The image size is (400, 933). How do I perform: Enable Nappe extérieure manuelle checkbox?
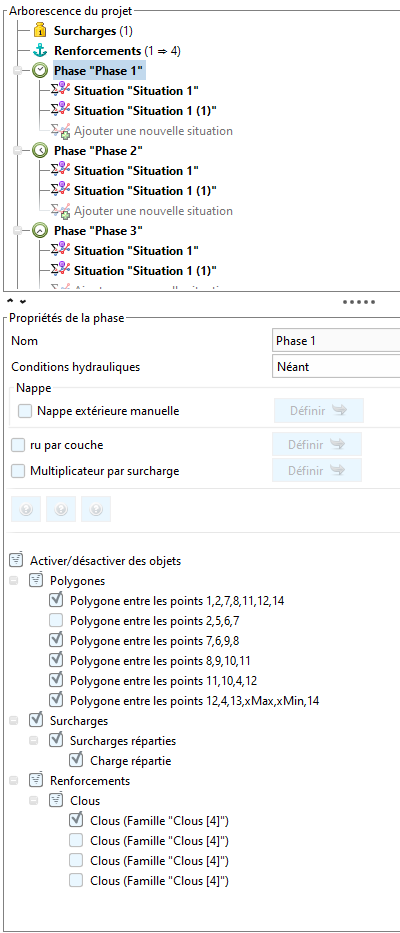click(x=25, y=411)
